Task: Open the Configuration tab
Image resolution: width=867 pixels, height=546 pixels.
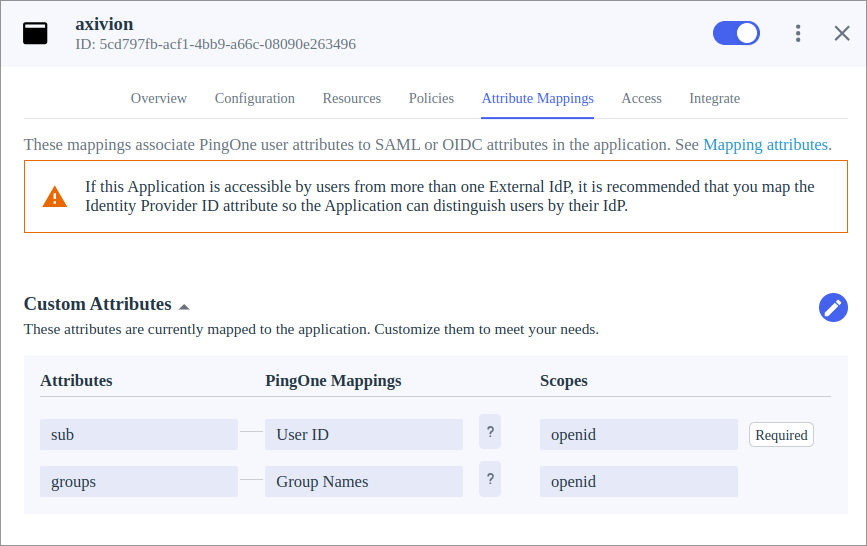Action: coord(255,98)
